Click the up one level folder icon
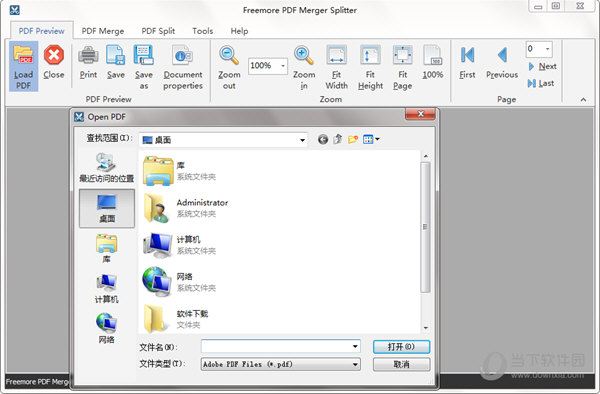 point(338,139)
